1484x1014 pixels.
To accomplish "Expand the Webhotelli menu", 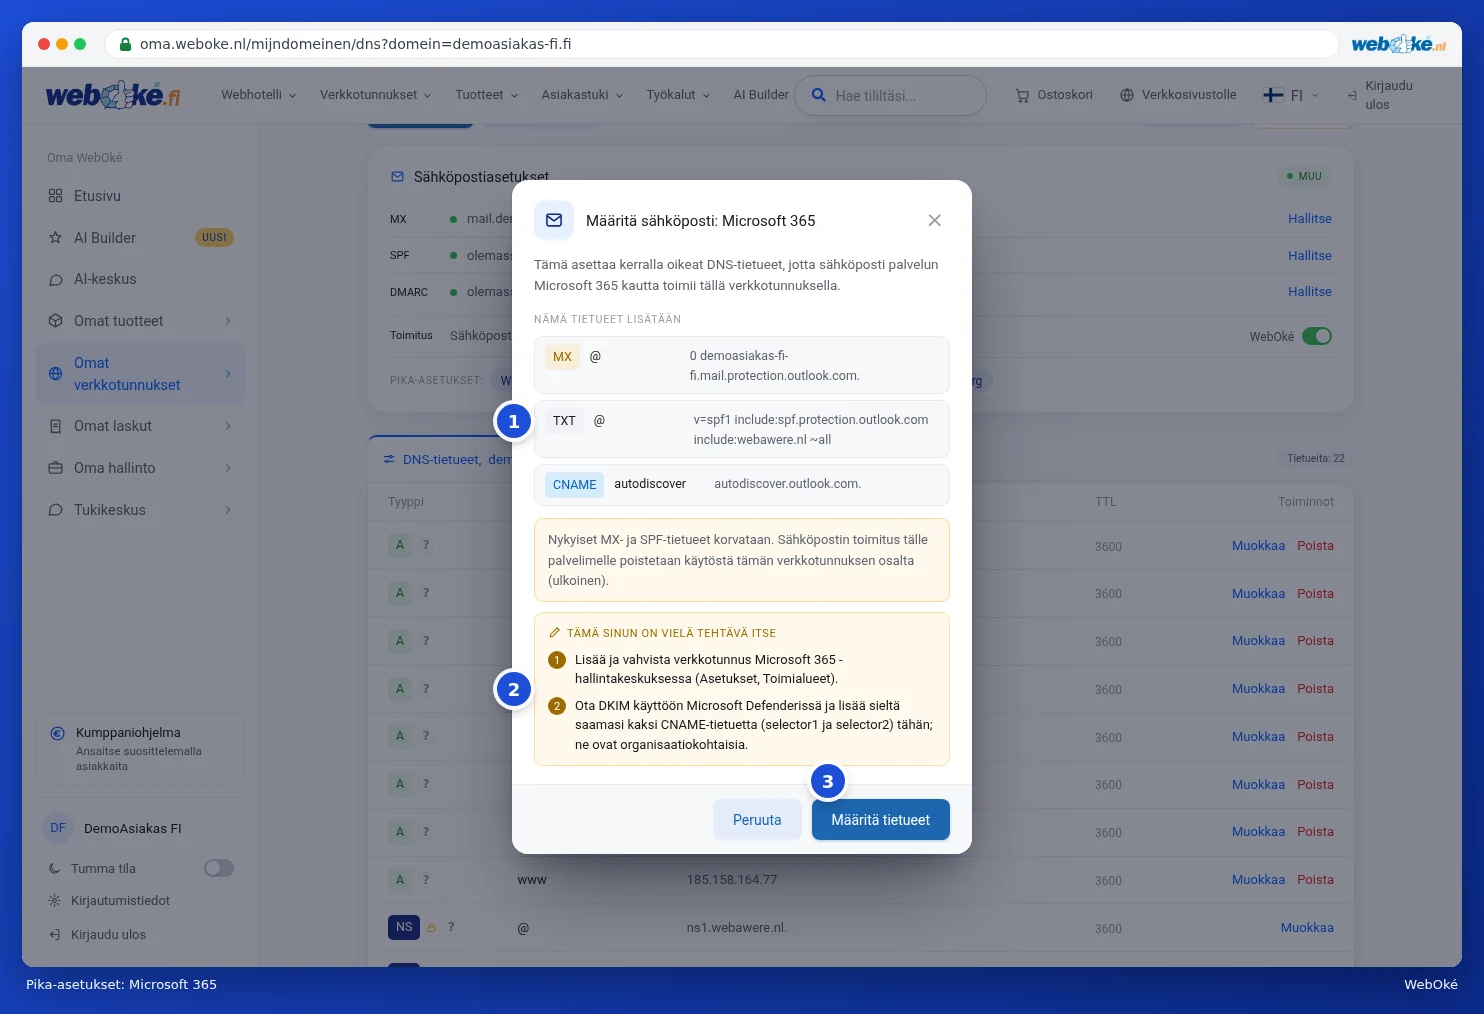I will click(x=258, y=95).
